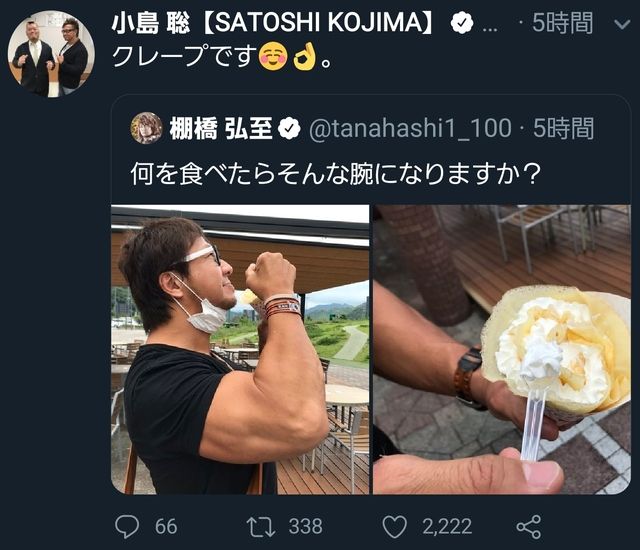Retweet using the retweet arrows icon
This screenshot has height=550, width=640.
pos(261,527)
